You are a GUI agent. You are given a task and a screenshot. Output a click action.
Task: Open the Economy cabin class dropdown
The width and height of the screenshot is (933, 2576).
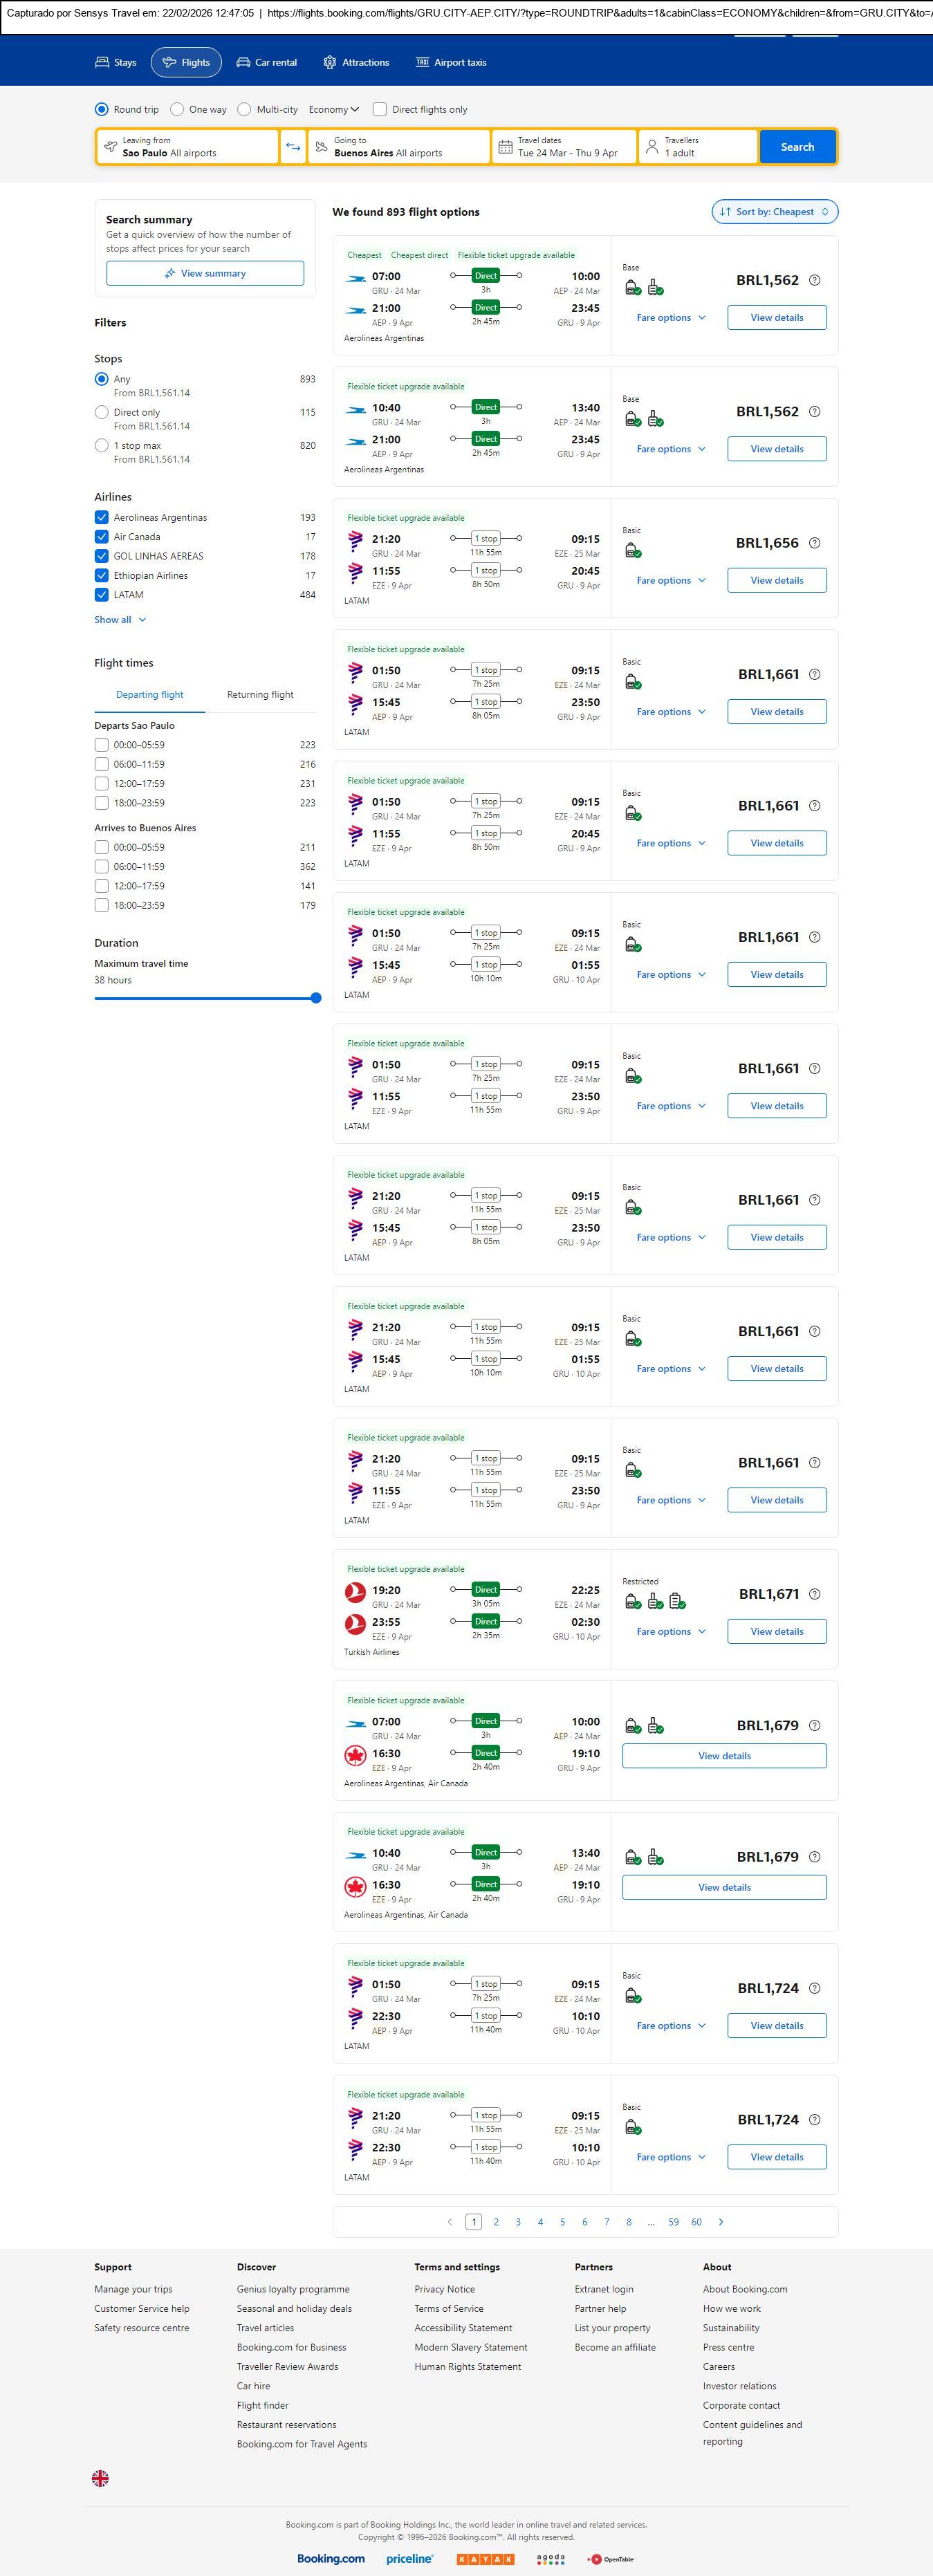(x=333, y=110)
